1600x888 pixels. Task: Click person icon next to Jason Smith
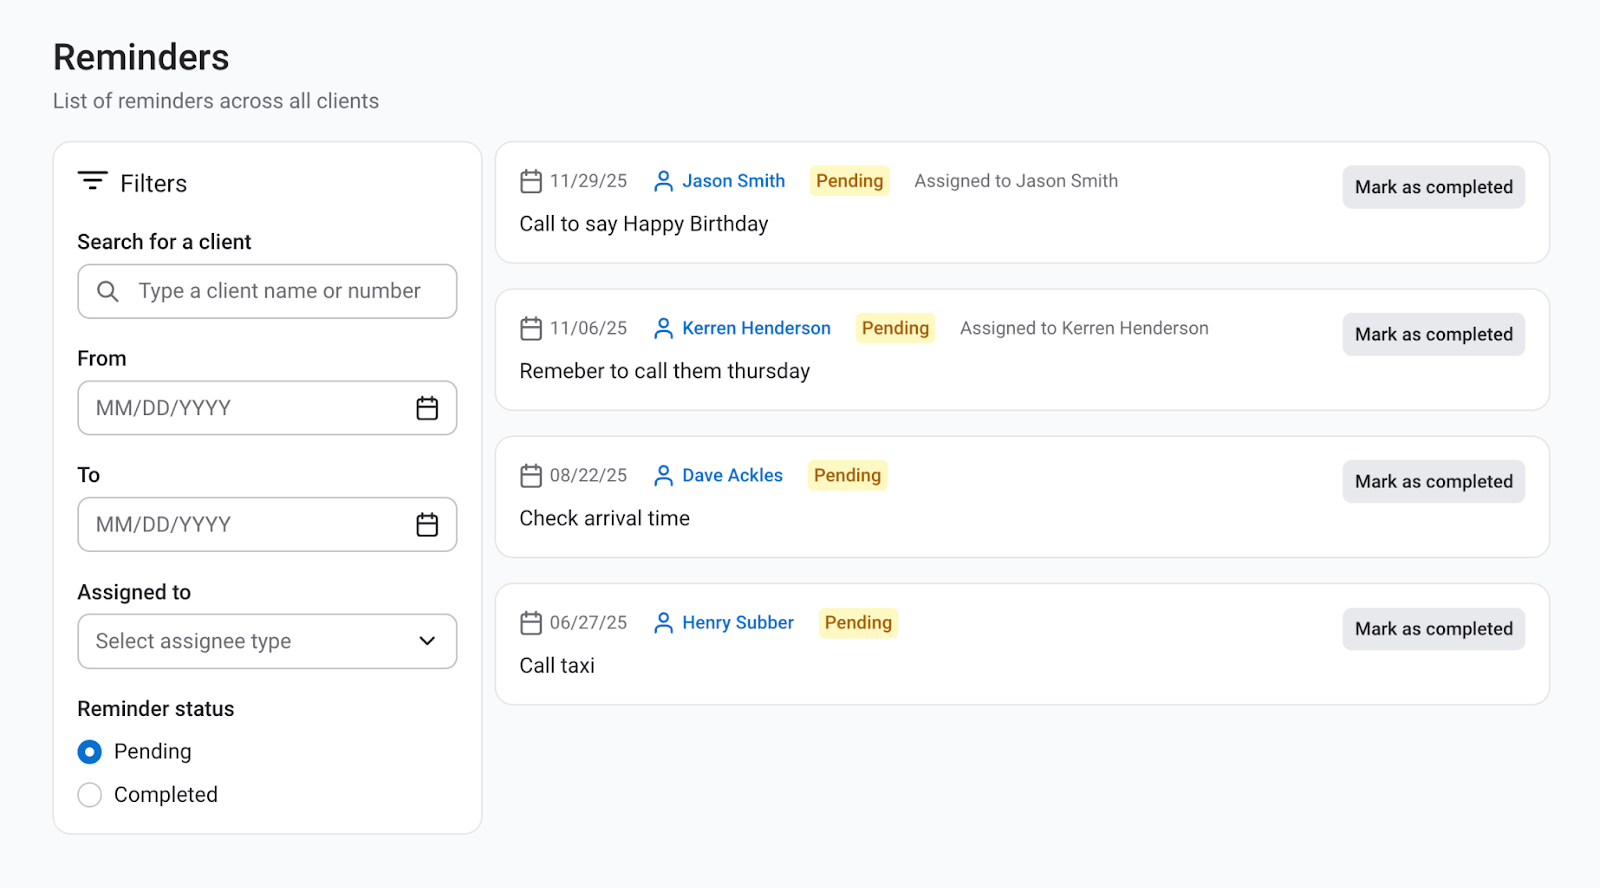(663, 181)
